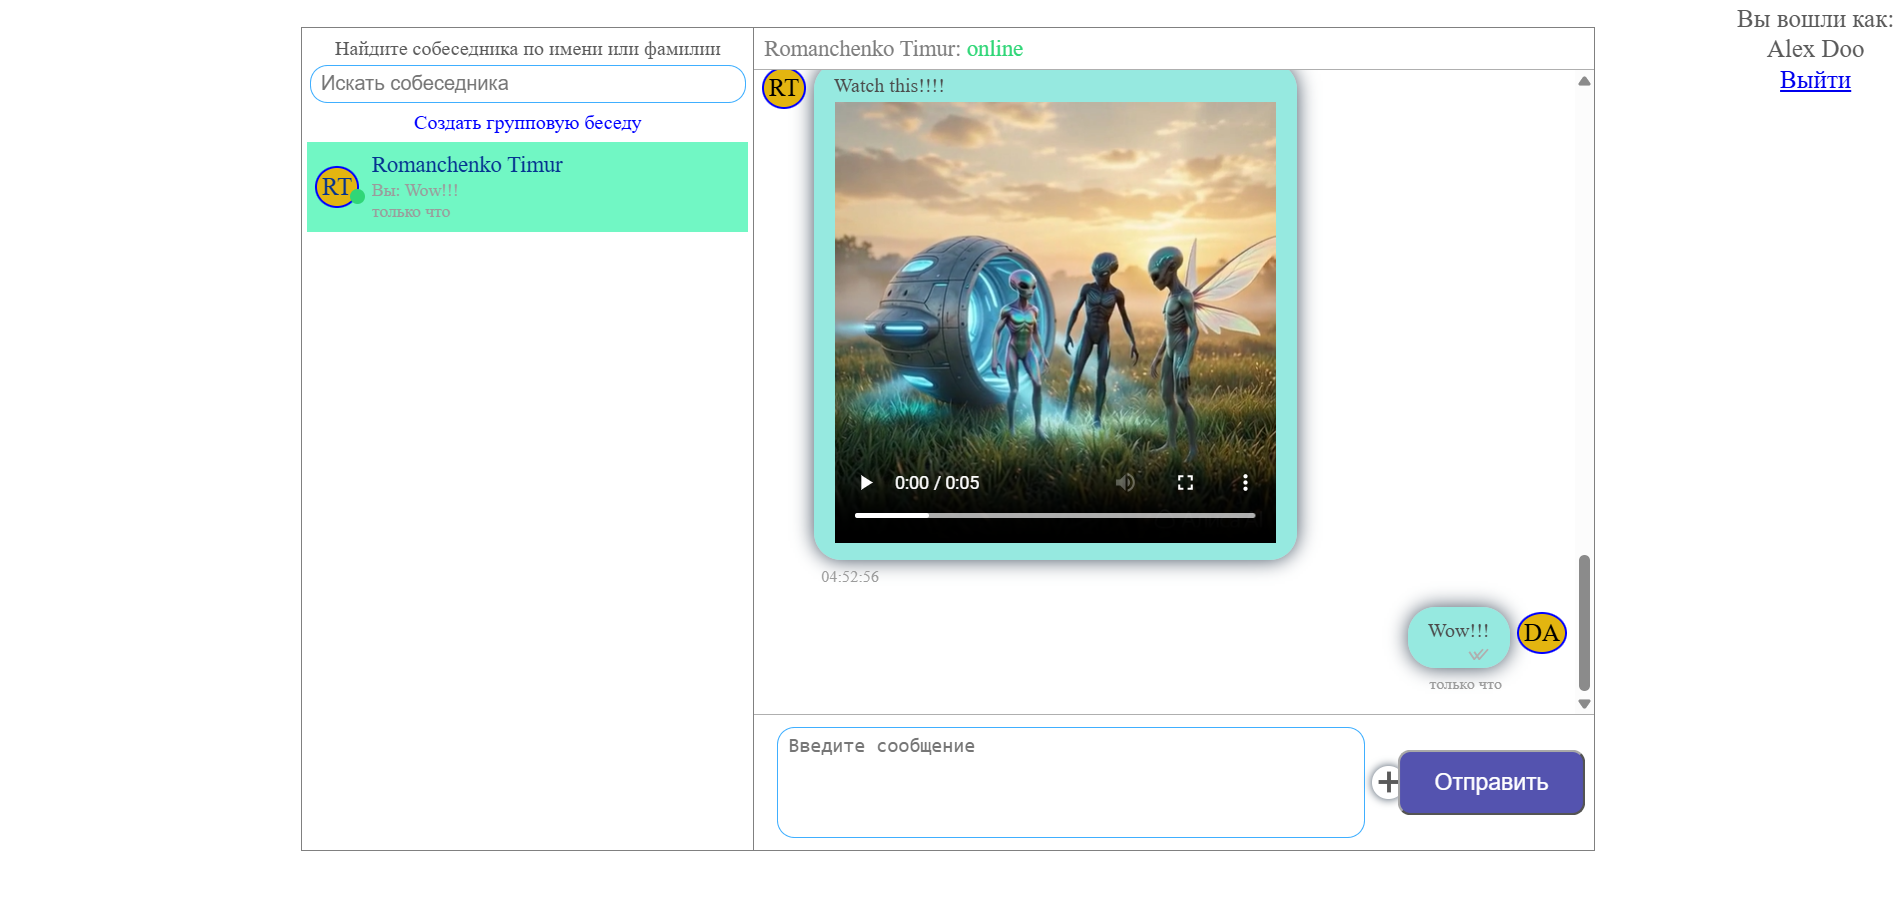The width and height of the screenshot is (1898, 902).
Task: Click the Wow!!! message bubble
Action: (x=1458, y=637)
